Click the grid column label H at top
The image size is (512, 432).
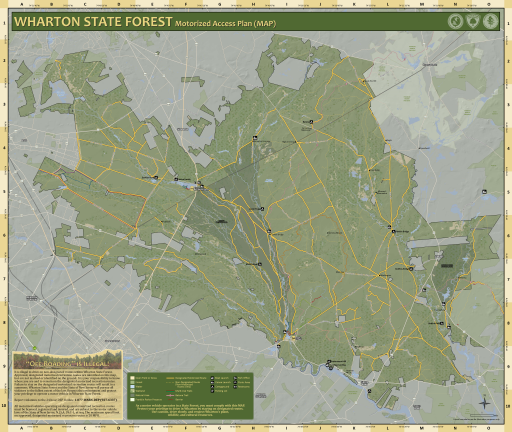coord(254,4)
